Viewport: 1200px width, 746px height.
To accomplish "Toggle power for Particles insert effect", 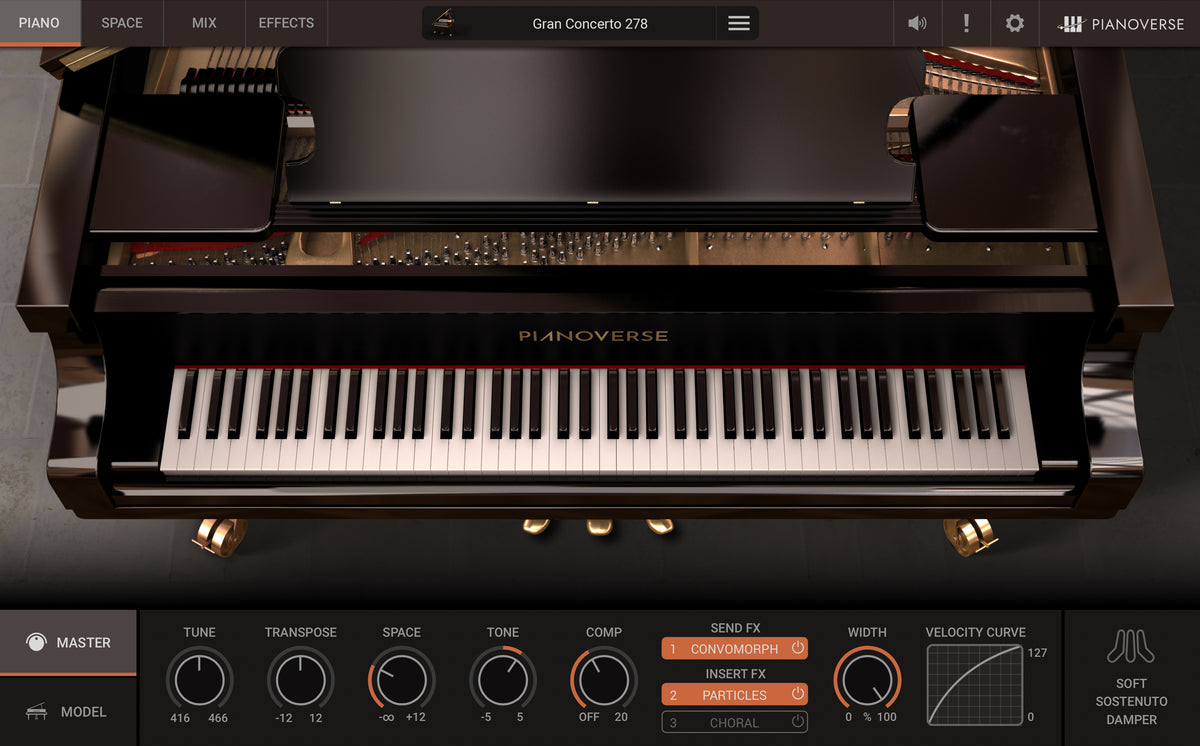I will pyautogui.click(x=797, y=694).
